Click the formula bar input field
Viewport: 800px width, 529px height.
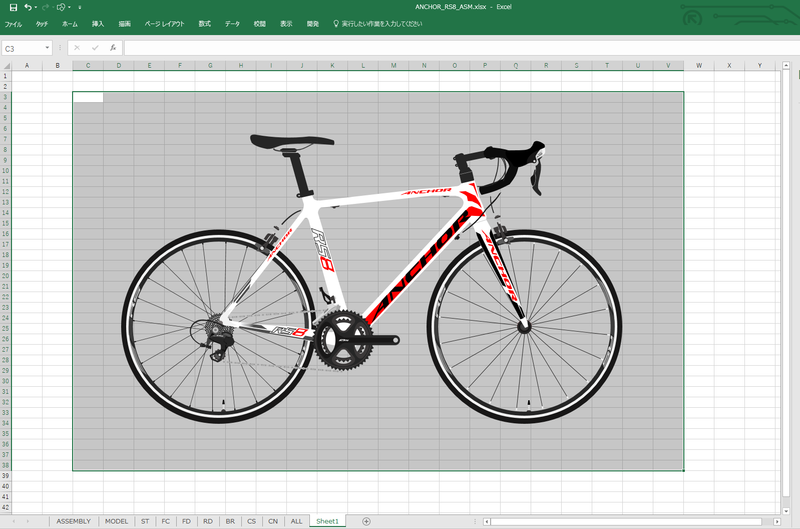pos(461,48)
